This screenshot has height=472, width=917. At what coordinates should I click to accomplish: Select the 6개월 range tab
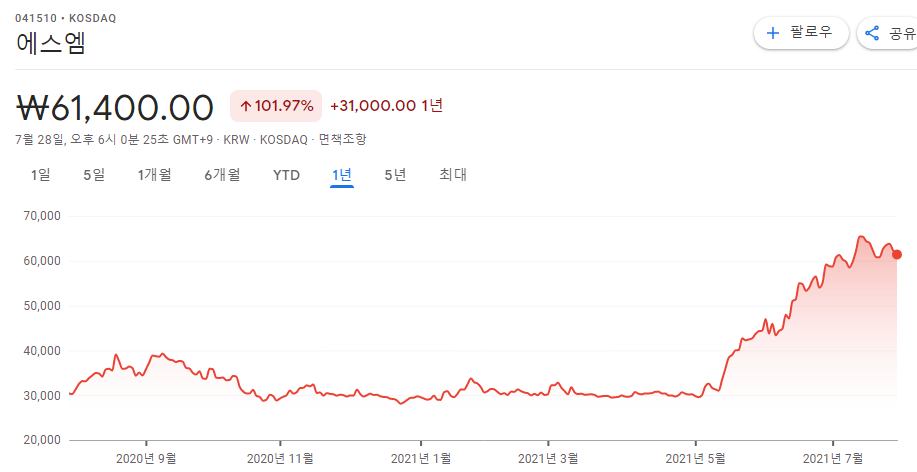[x=222, y=175]
